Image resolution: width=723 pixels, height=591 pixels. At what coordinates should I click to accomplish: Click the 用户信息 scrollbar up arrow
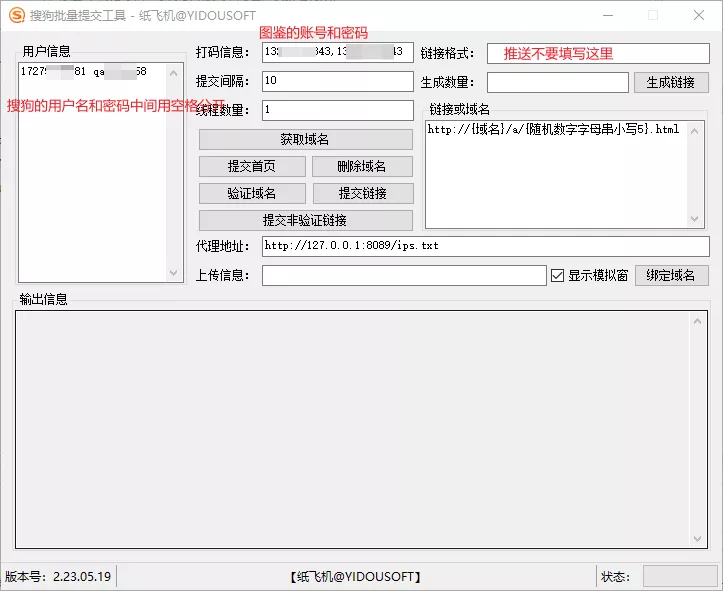point(173,73)
